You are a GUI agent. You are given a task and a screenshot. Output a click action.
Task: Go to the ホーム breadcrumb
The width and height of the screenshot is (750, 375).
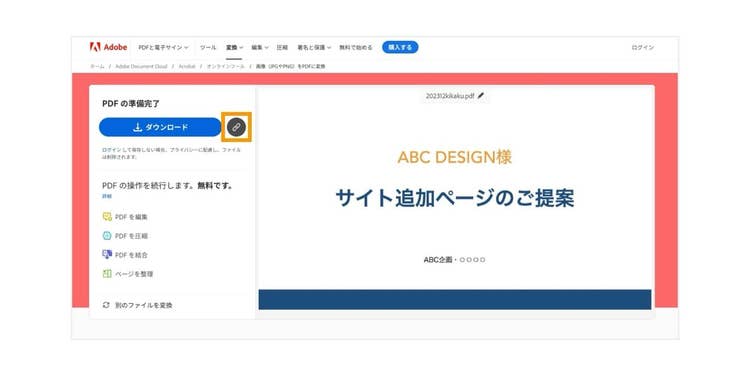point(97,66)
